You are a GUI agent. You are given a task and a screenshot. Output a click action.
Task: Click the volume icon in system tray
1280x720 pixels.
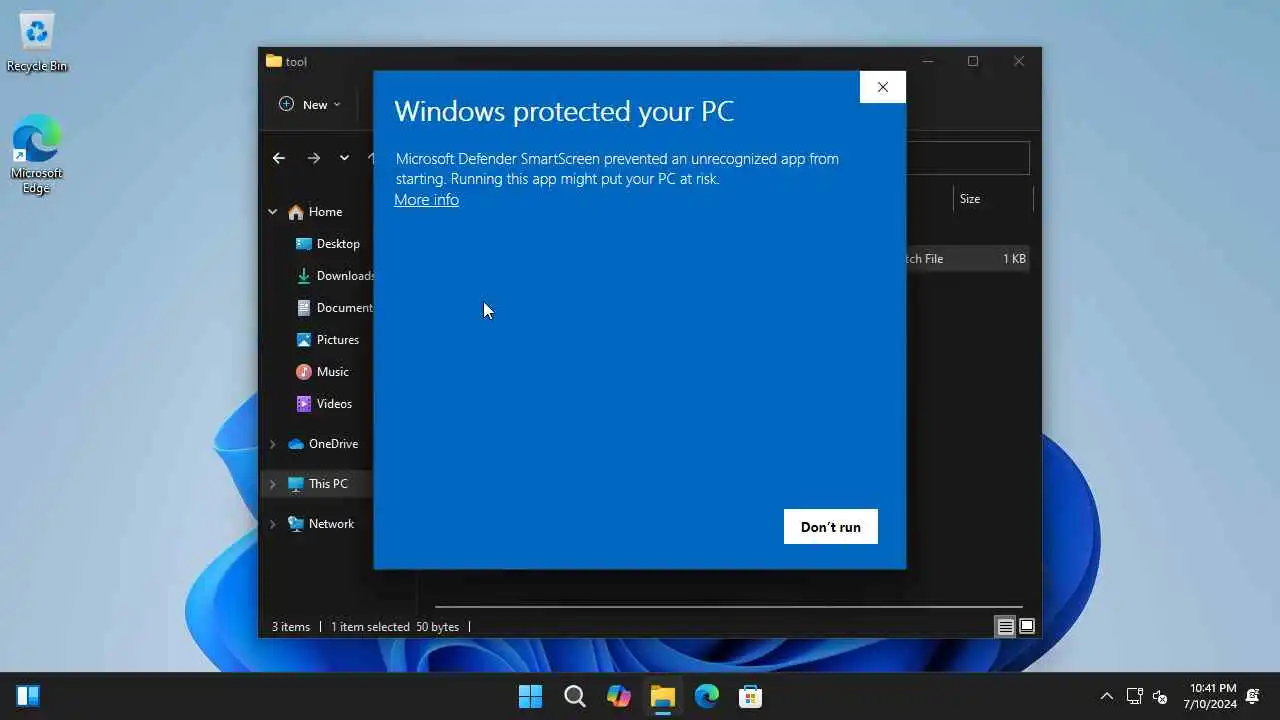coord(1160,696)
